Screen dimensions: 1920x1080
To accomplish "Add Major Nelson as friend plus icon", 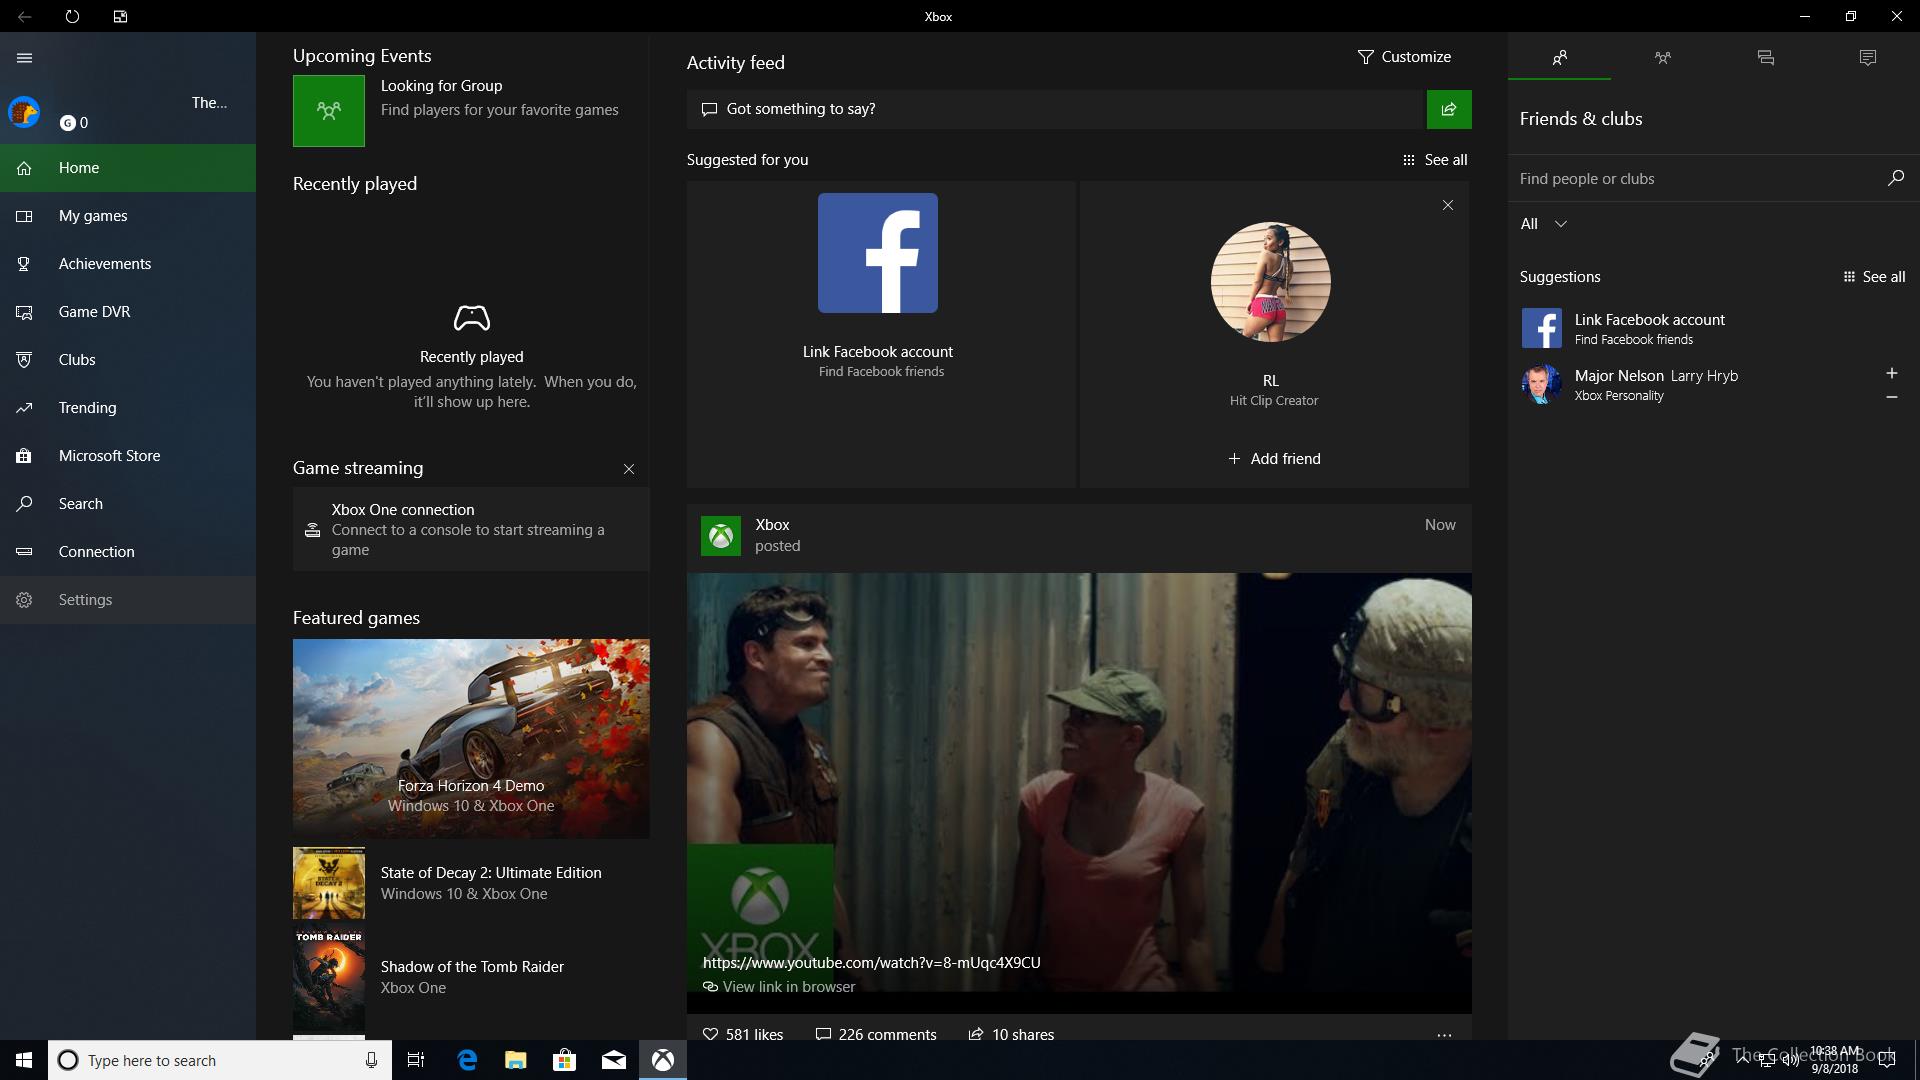I will tap(1892, 373).
